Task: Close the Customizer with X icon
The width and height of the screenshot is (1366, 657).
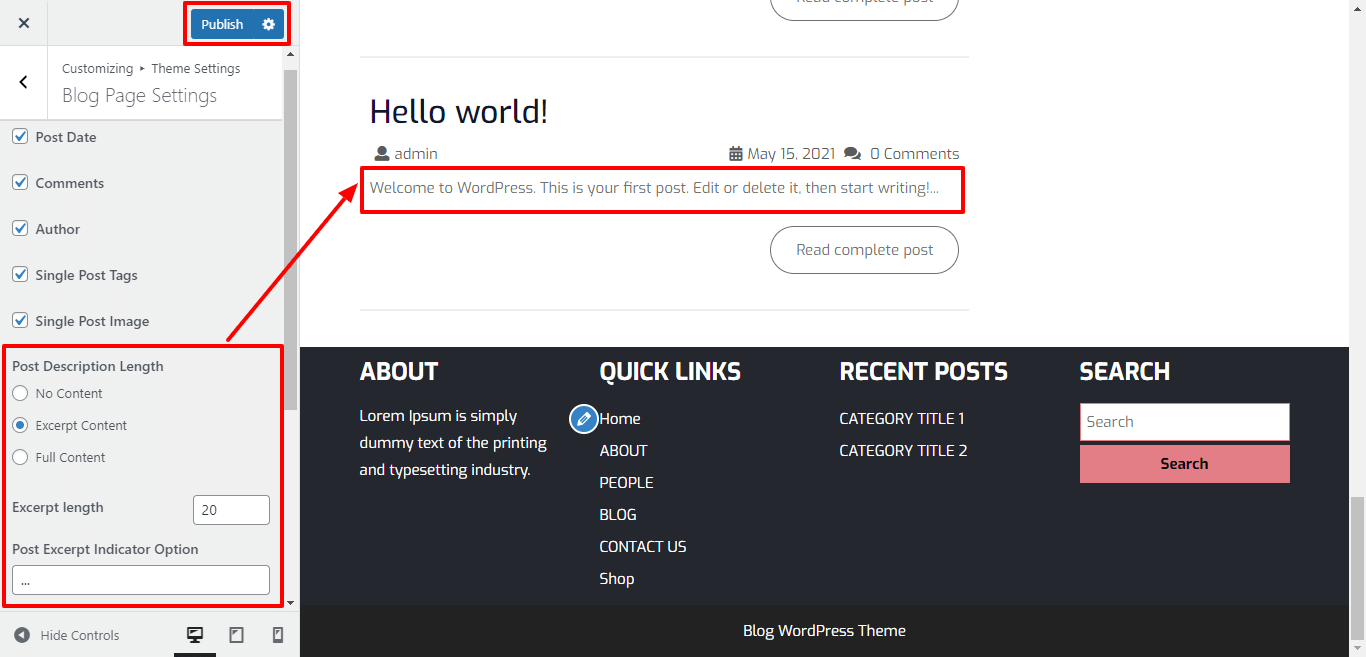Action: [24, 23]
